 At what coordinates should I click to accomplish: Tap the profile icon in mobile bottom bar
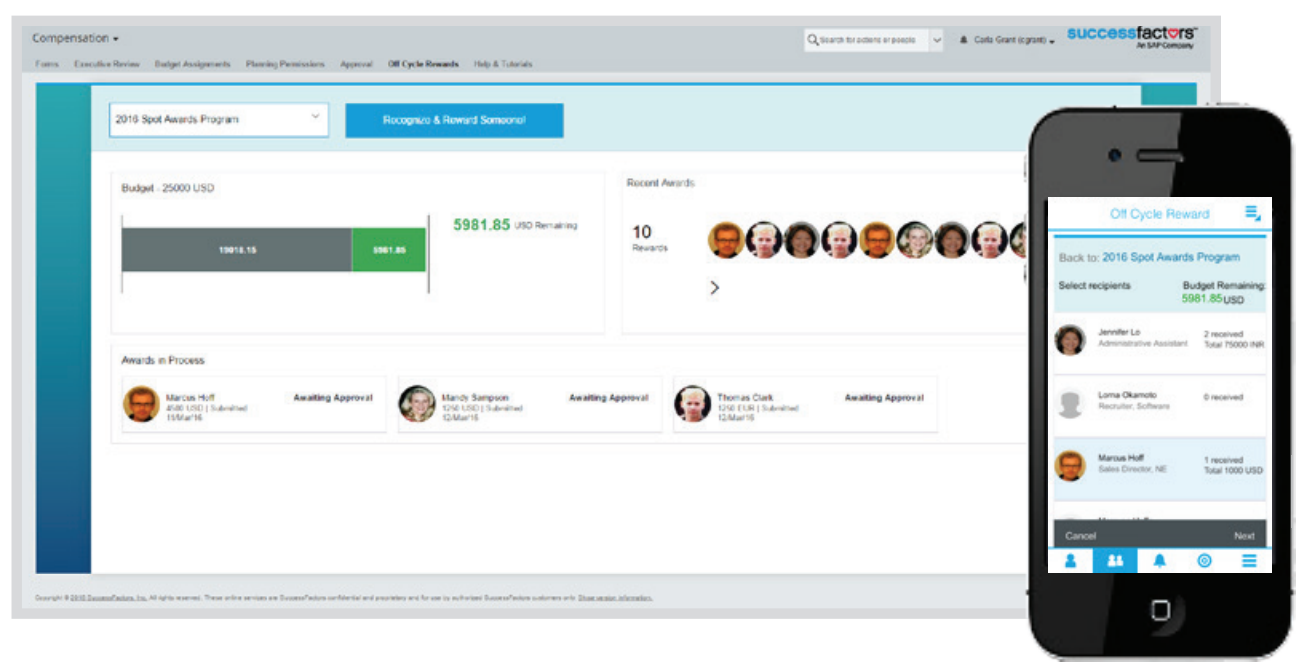pos(1070,561)
